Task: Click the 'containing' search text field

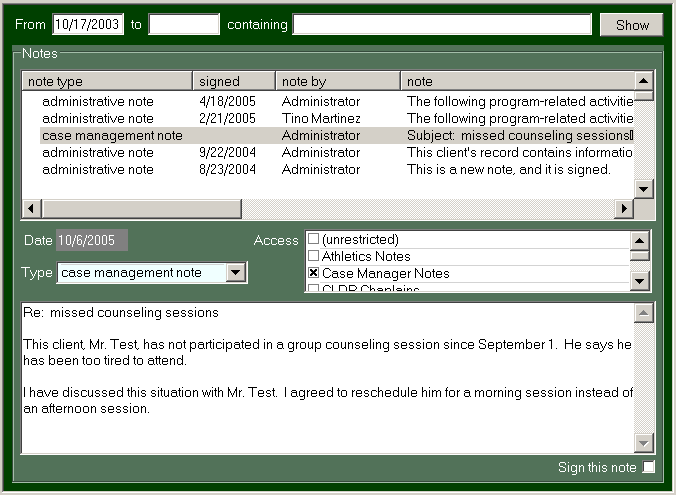Action: click(442, 24)
